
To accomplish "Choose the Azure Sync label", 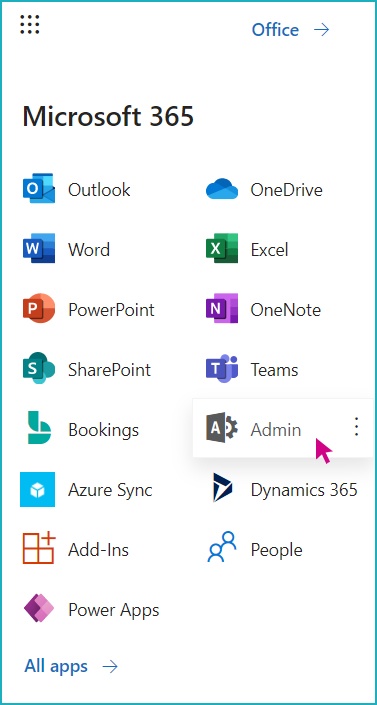I will [x=110, y=490].
